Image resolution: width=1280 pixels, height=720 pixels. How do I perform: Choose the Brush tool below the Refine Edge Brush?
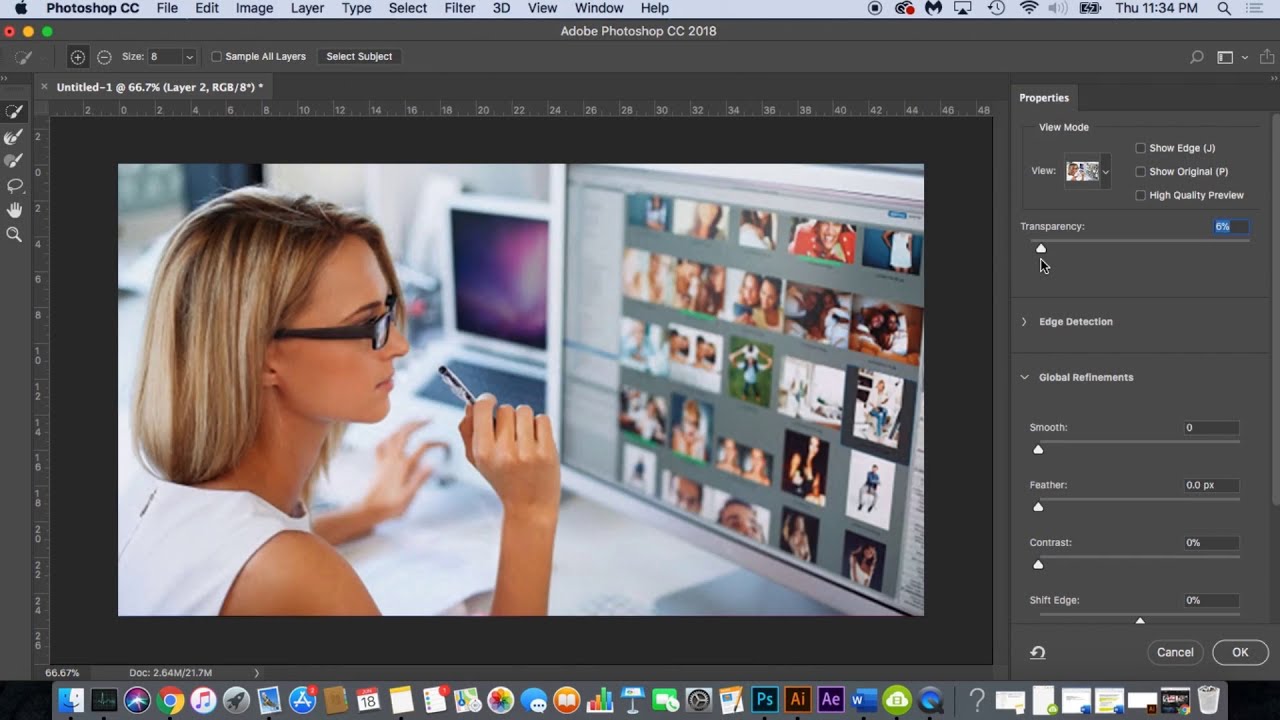pos(14,161)
